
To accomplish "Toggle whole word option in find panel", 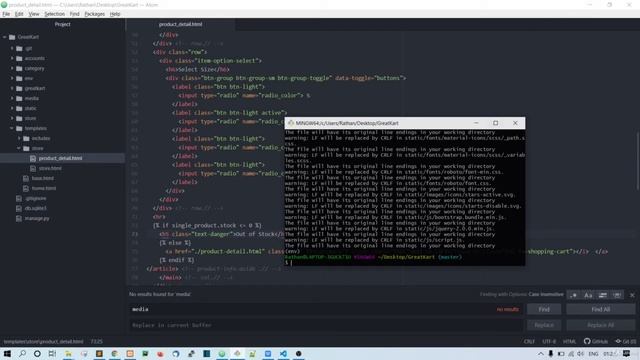I will pos(617,295).
